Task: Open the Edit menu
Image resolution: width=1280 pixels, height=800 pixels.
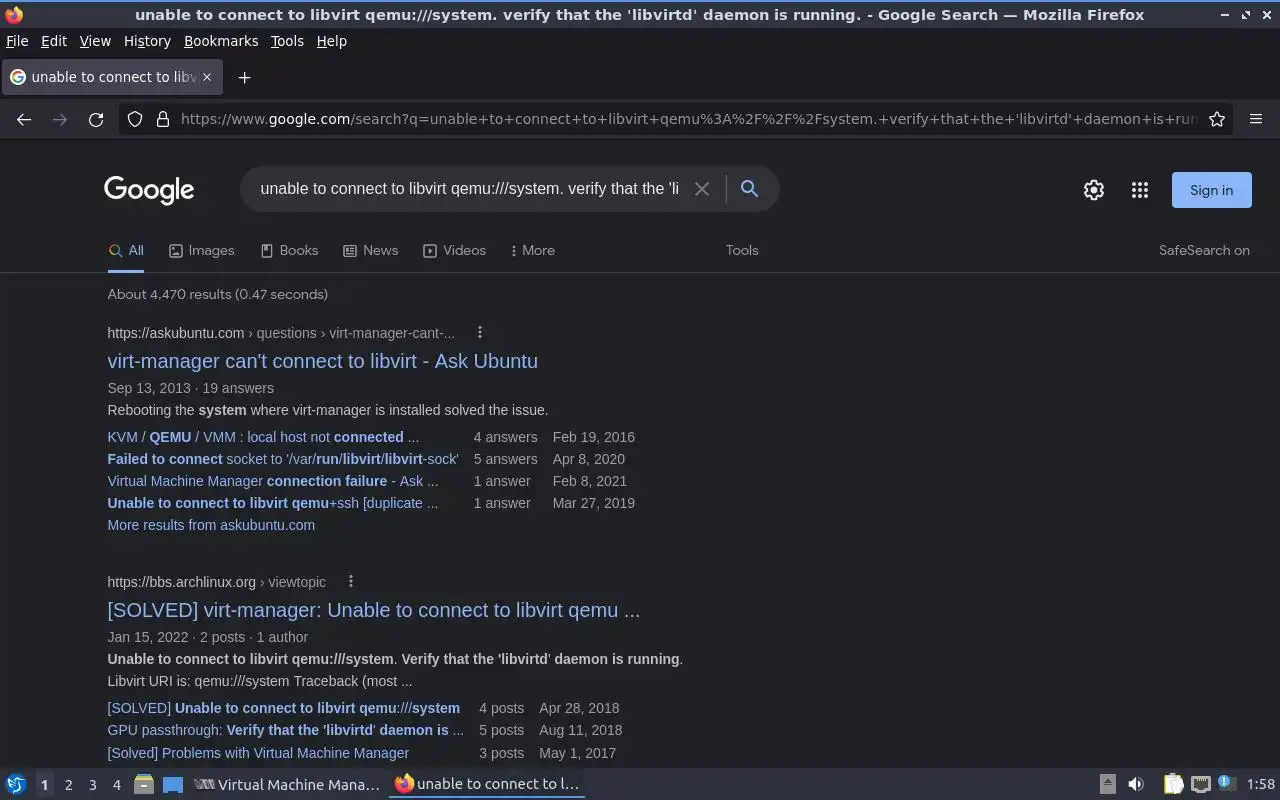Action: tap(54, 41)
